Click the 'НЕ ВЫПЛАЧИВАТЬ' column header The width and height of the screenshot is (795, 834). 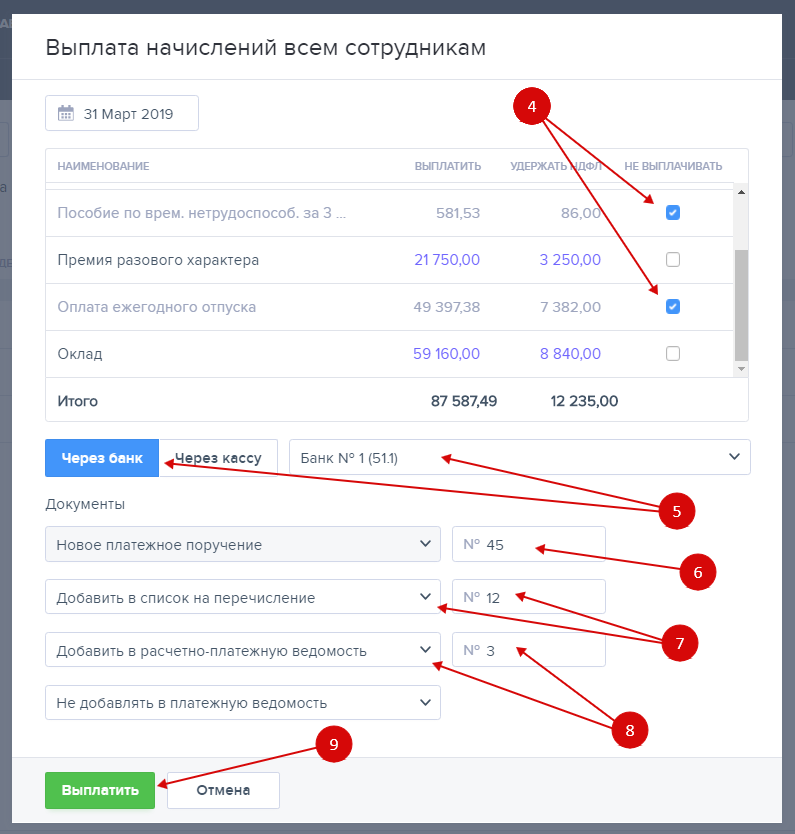[x=673, y=166]
